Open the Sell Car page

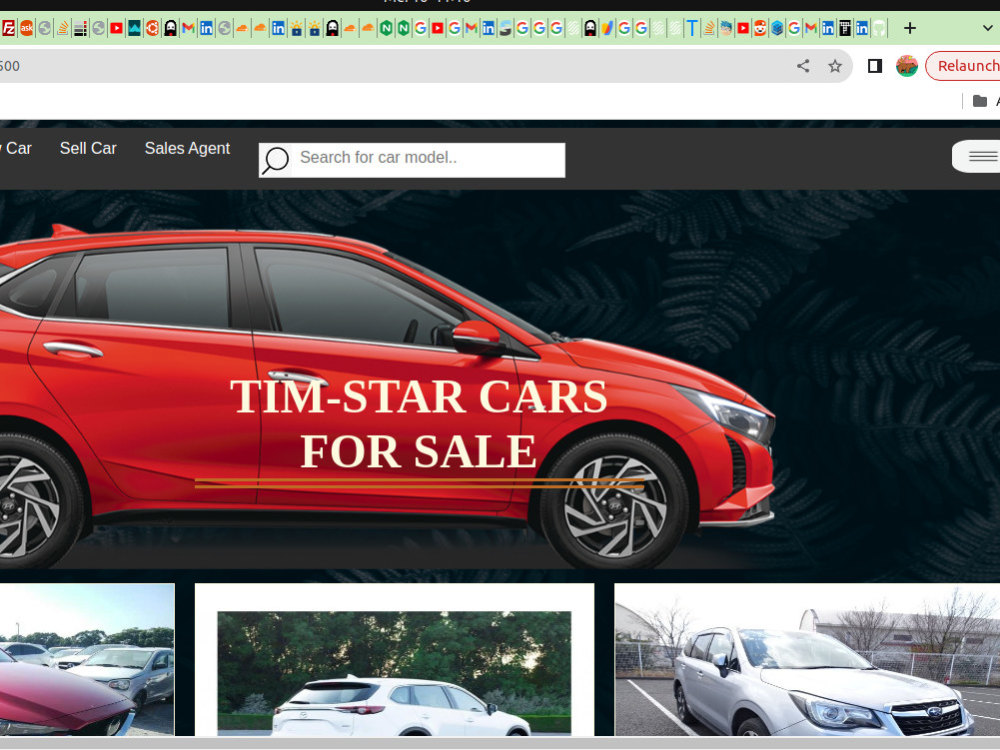88,148
